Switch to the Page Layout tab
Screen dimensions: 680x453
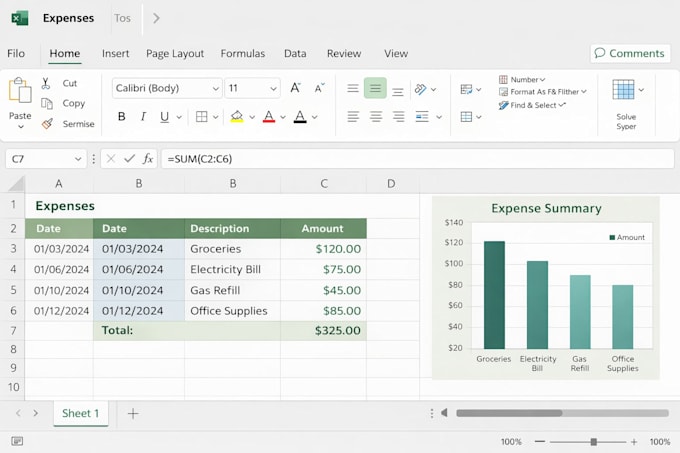175,53
